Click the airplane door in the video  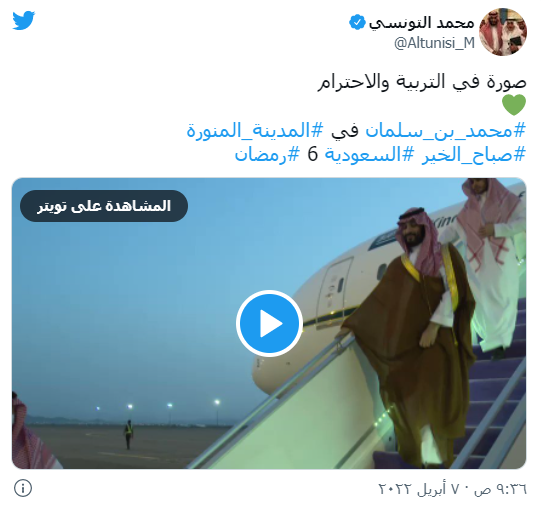click(x=335, y=289)
